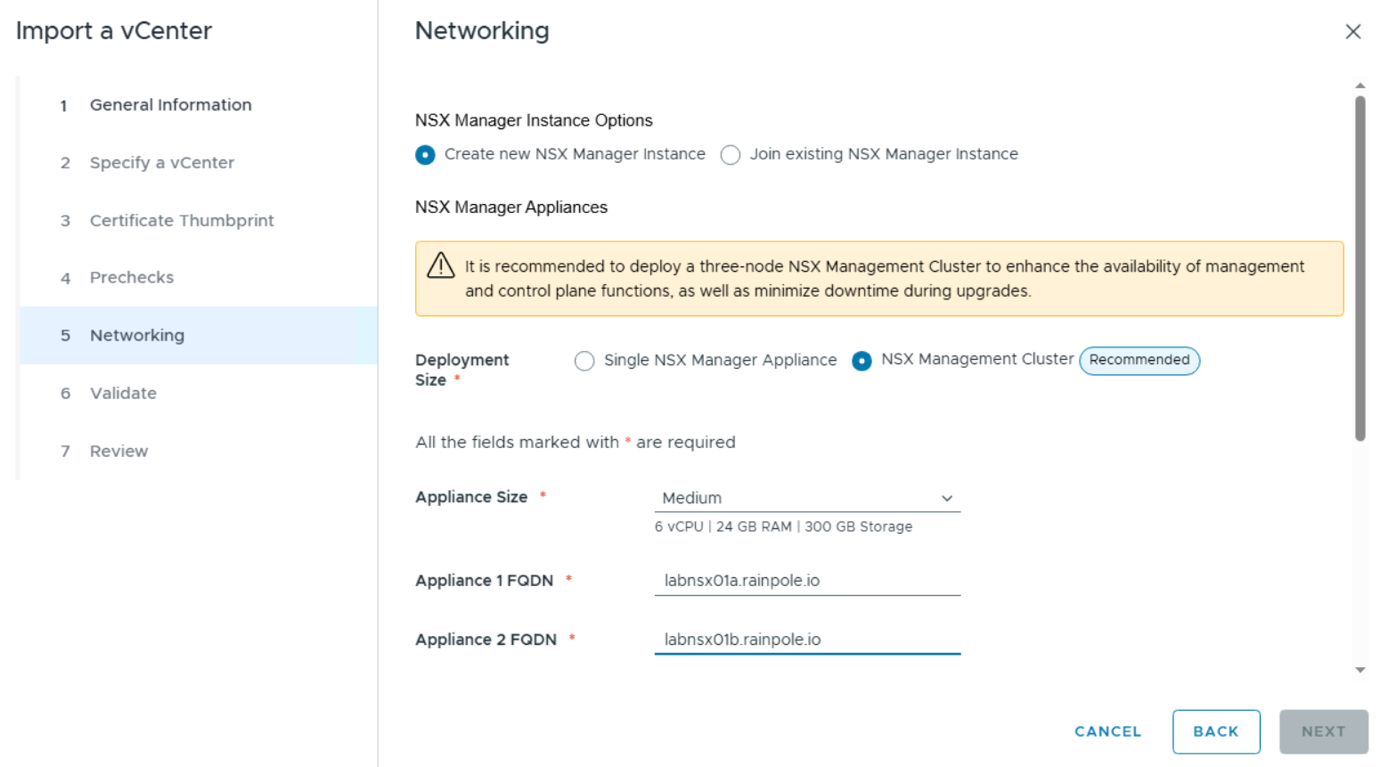Jump to the Review step

[x=118, y=450]
